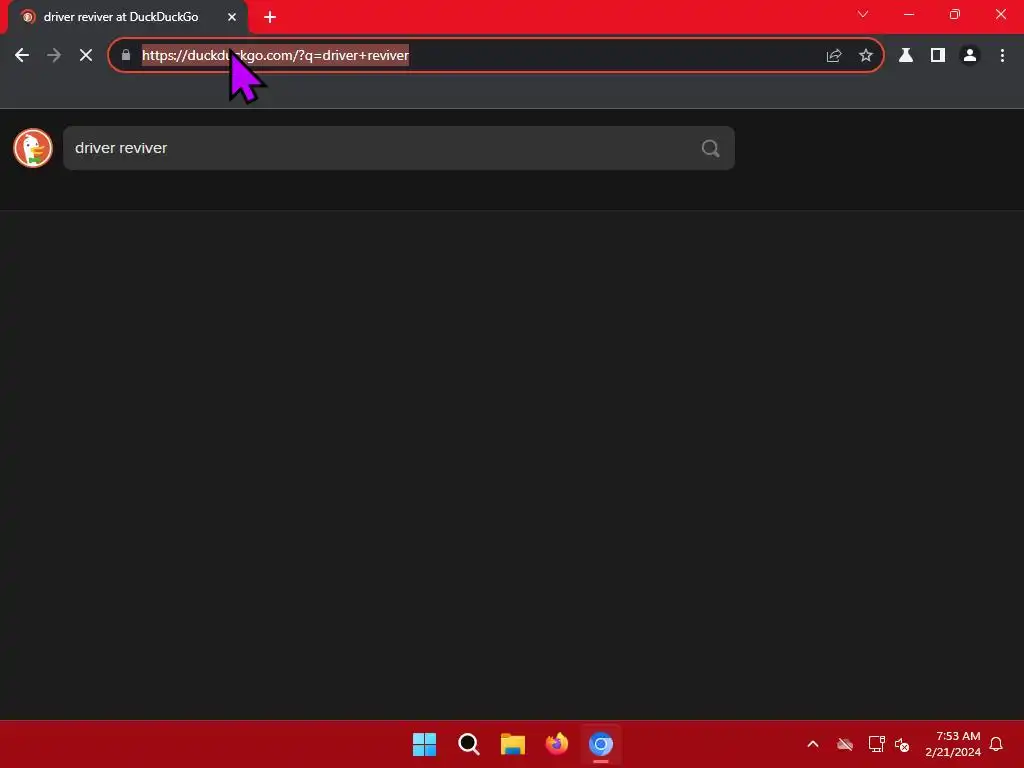Expand the tab search dropdown chevron

[x=863, y=14]
